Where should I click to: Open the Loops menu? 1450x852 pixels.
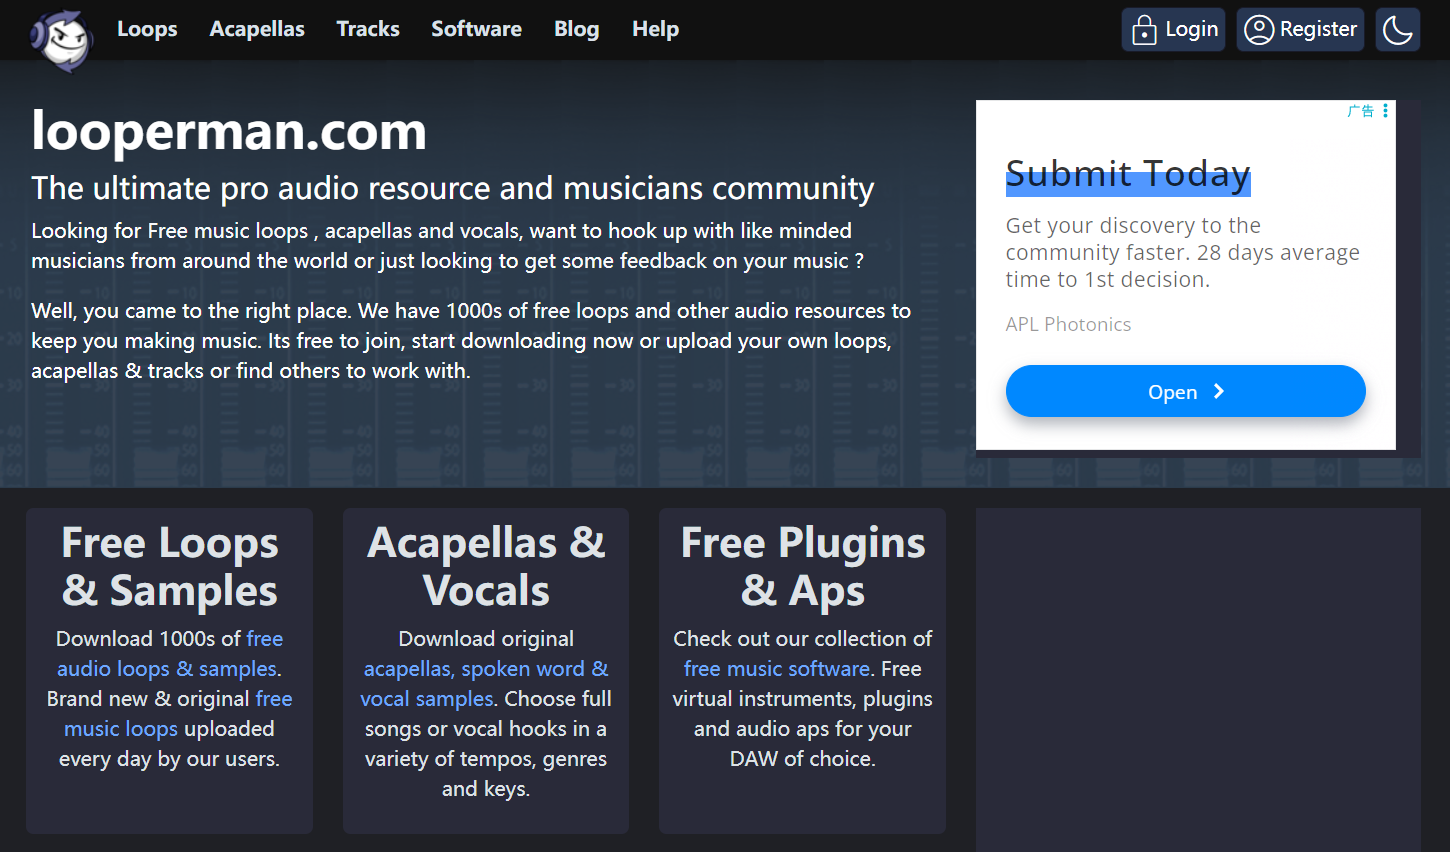point(147,29)
